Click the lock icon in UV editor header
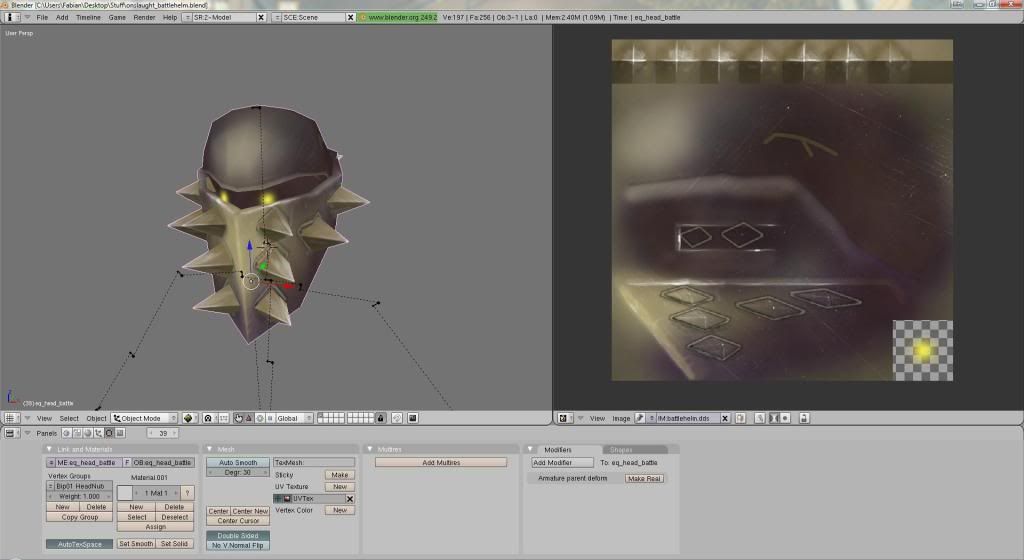This screenshot has height=560, width=1024. [803, 418]
